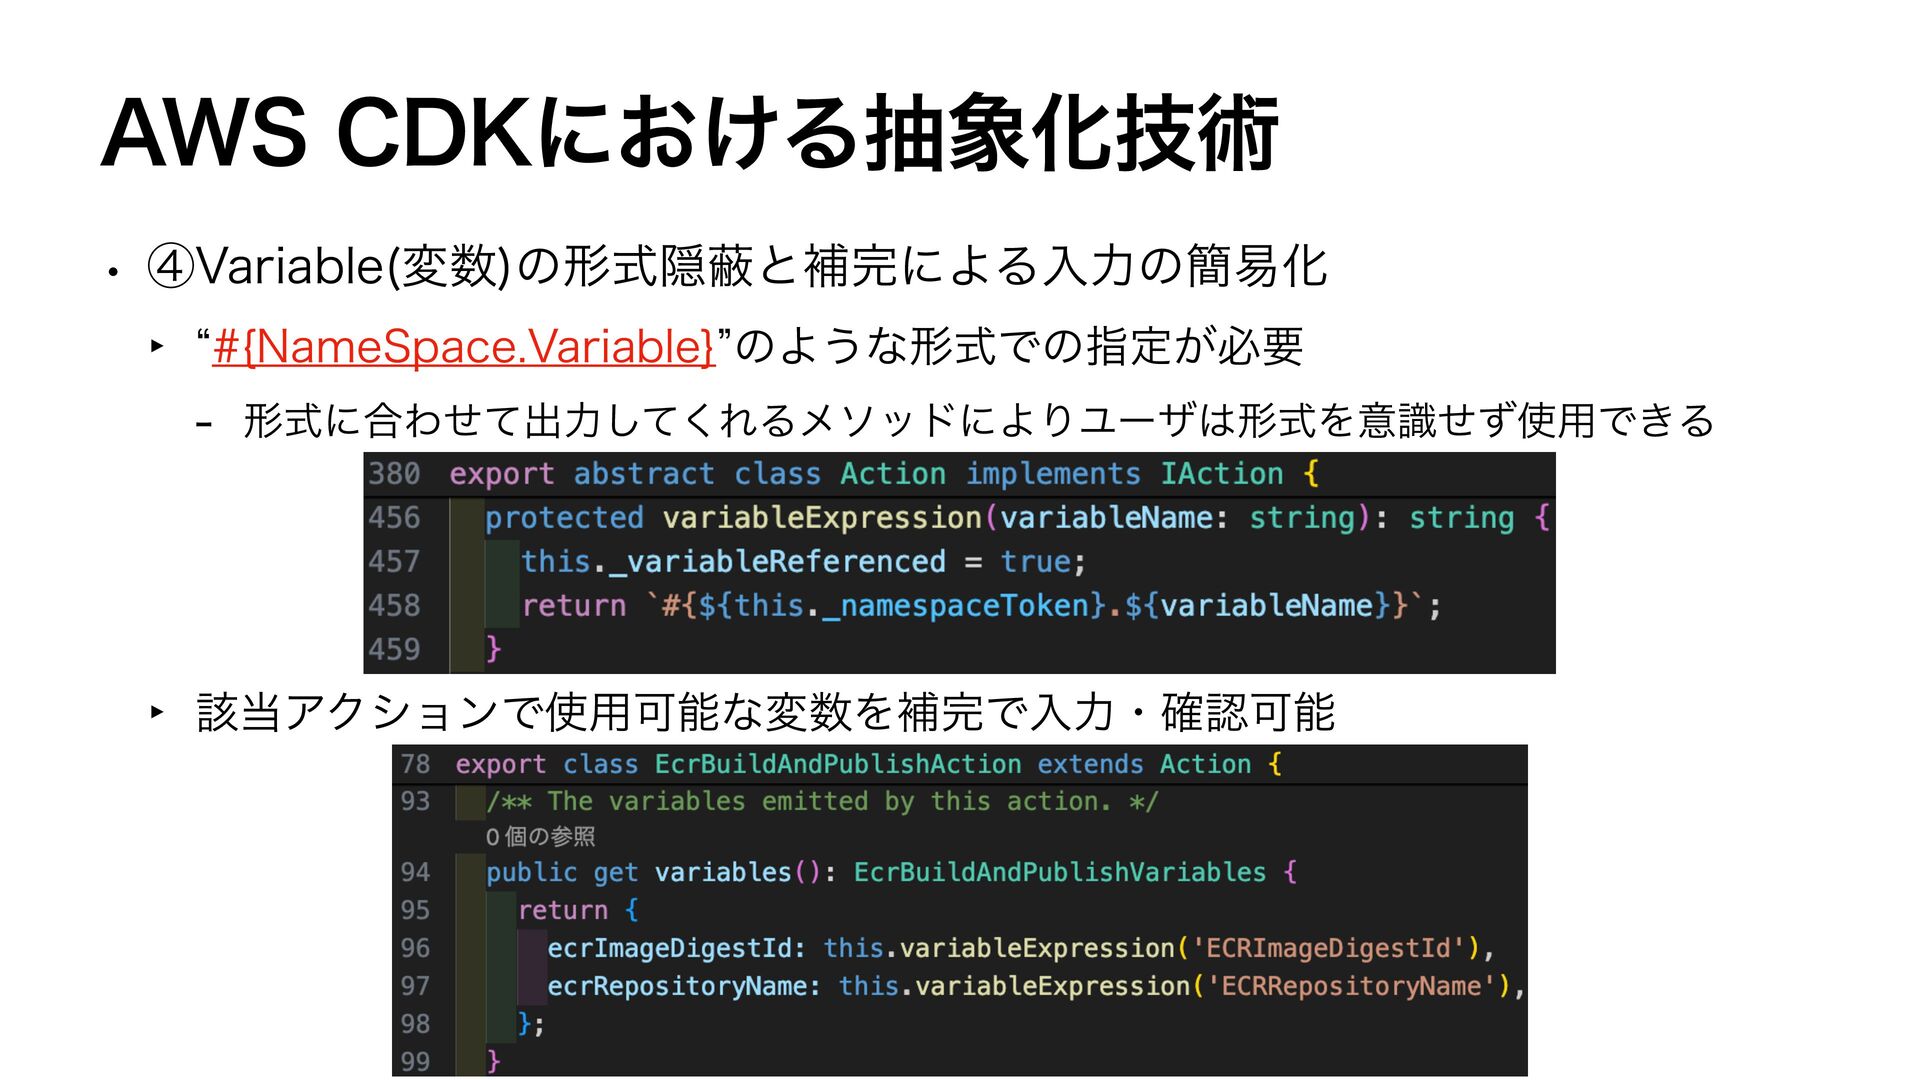Click the slide title AWS CDKにおける抽象化技術

689,133
